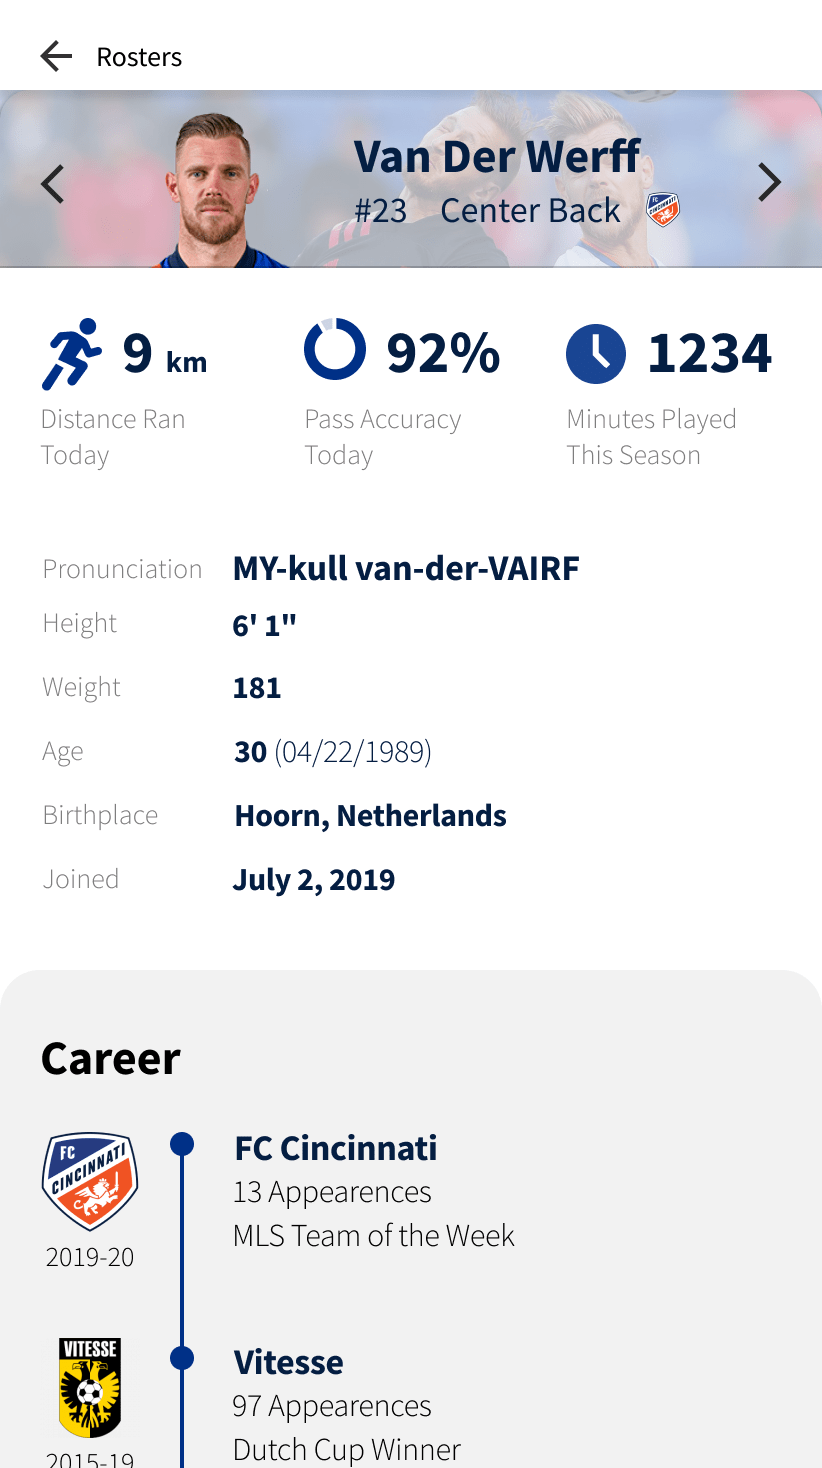Tap the running man distance icon
The image size is (822, 1468).
click(x=72, y=354)
